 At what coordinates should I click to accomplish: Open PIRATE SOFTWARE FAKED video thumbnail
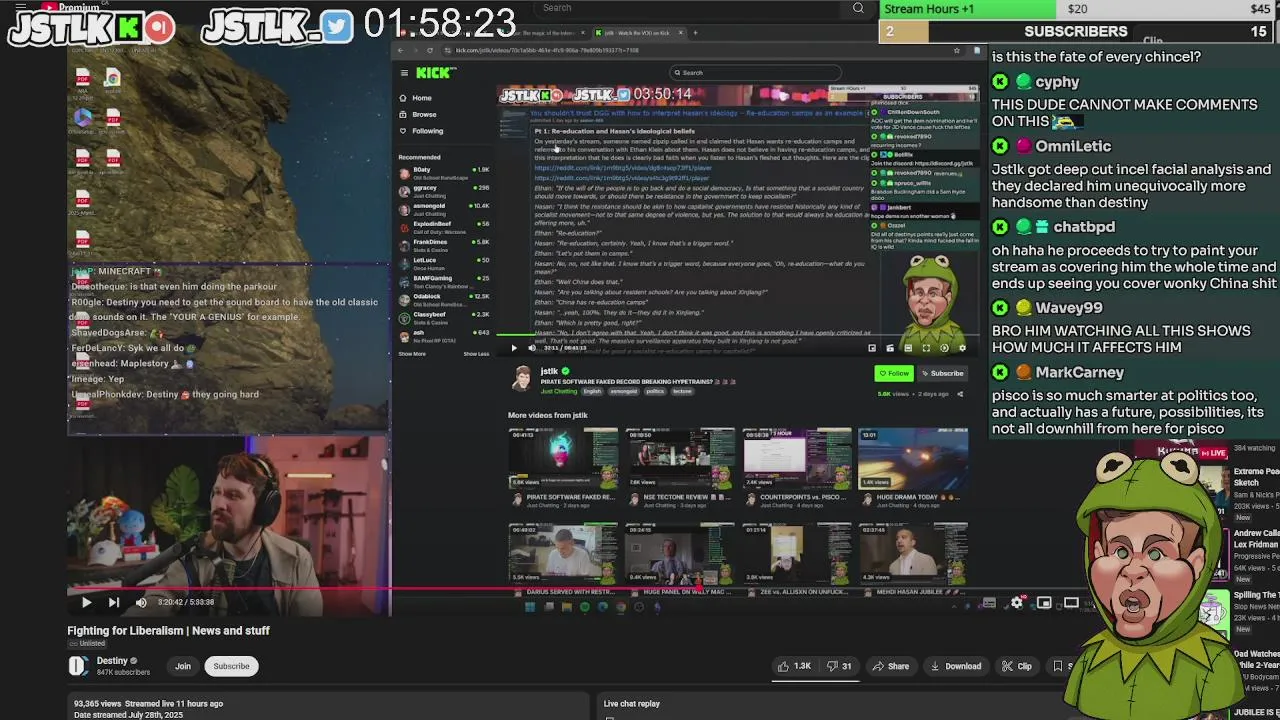563,458
